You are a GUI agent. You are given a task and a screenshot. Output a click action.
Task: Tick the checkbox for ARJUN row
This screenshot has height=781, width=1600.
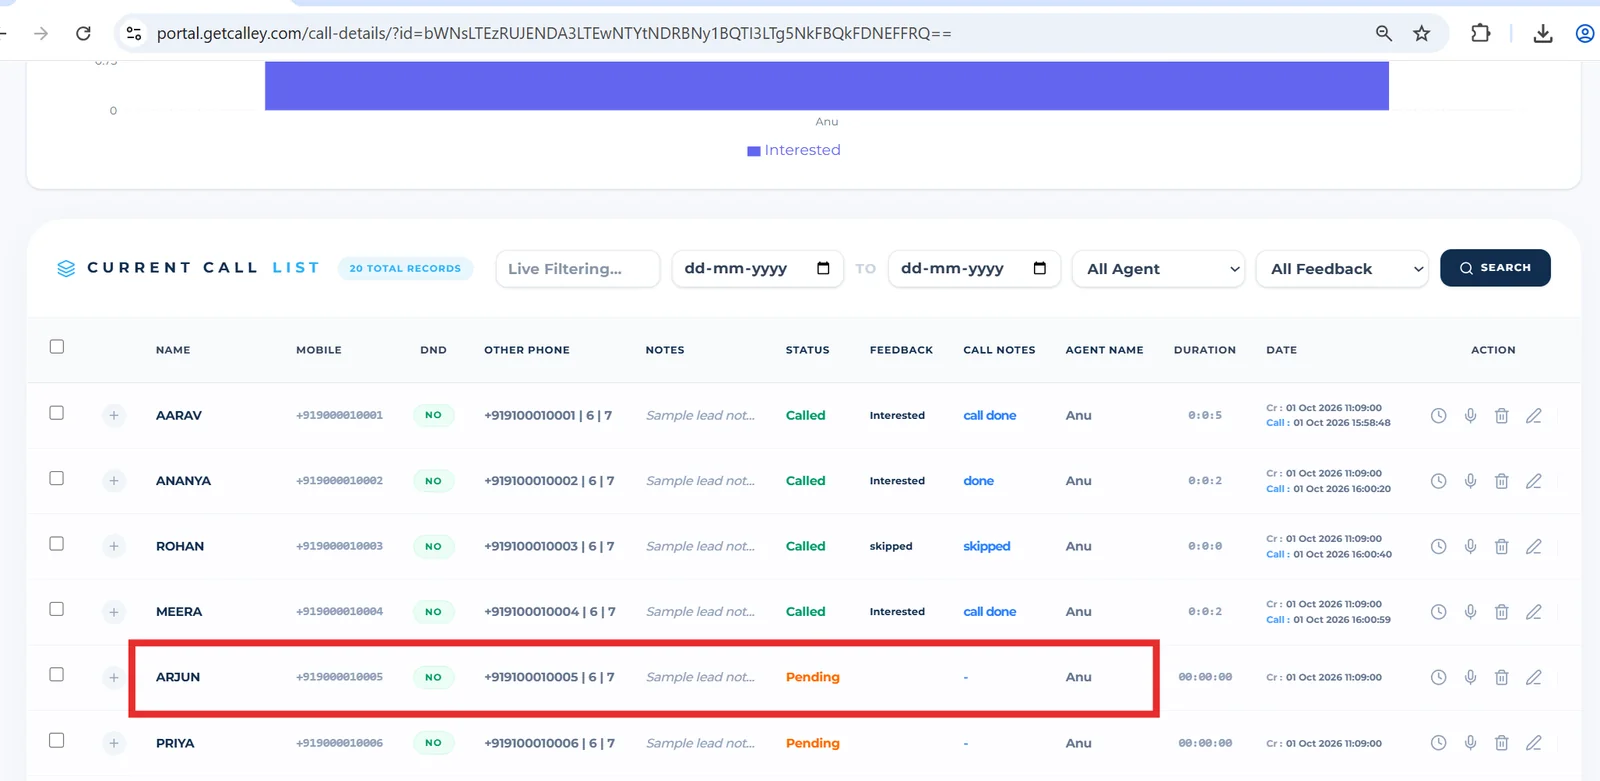pos(57,675)
